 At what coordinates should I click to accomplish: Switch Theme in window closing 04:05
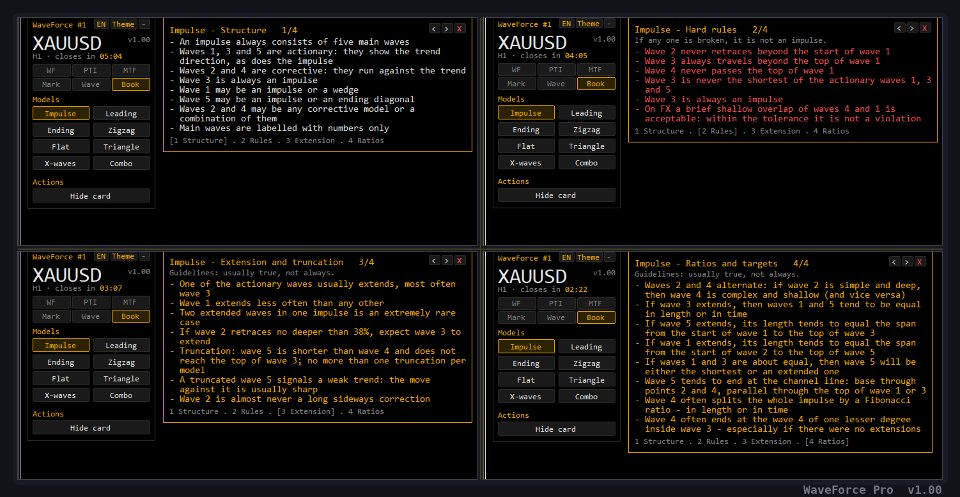[x=588, y=24]
